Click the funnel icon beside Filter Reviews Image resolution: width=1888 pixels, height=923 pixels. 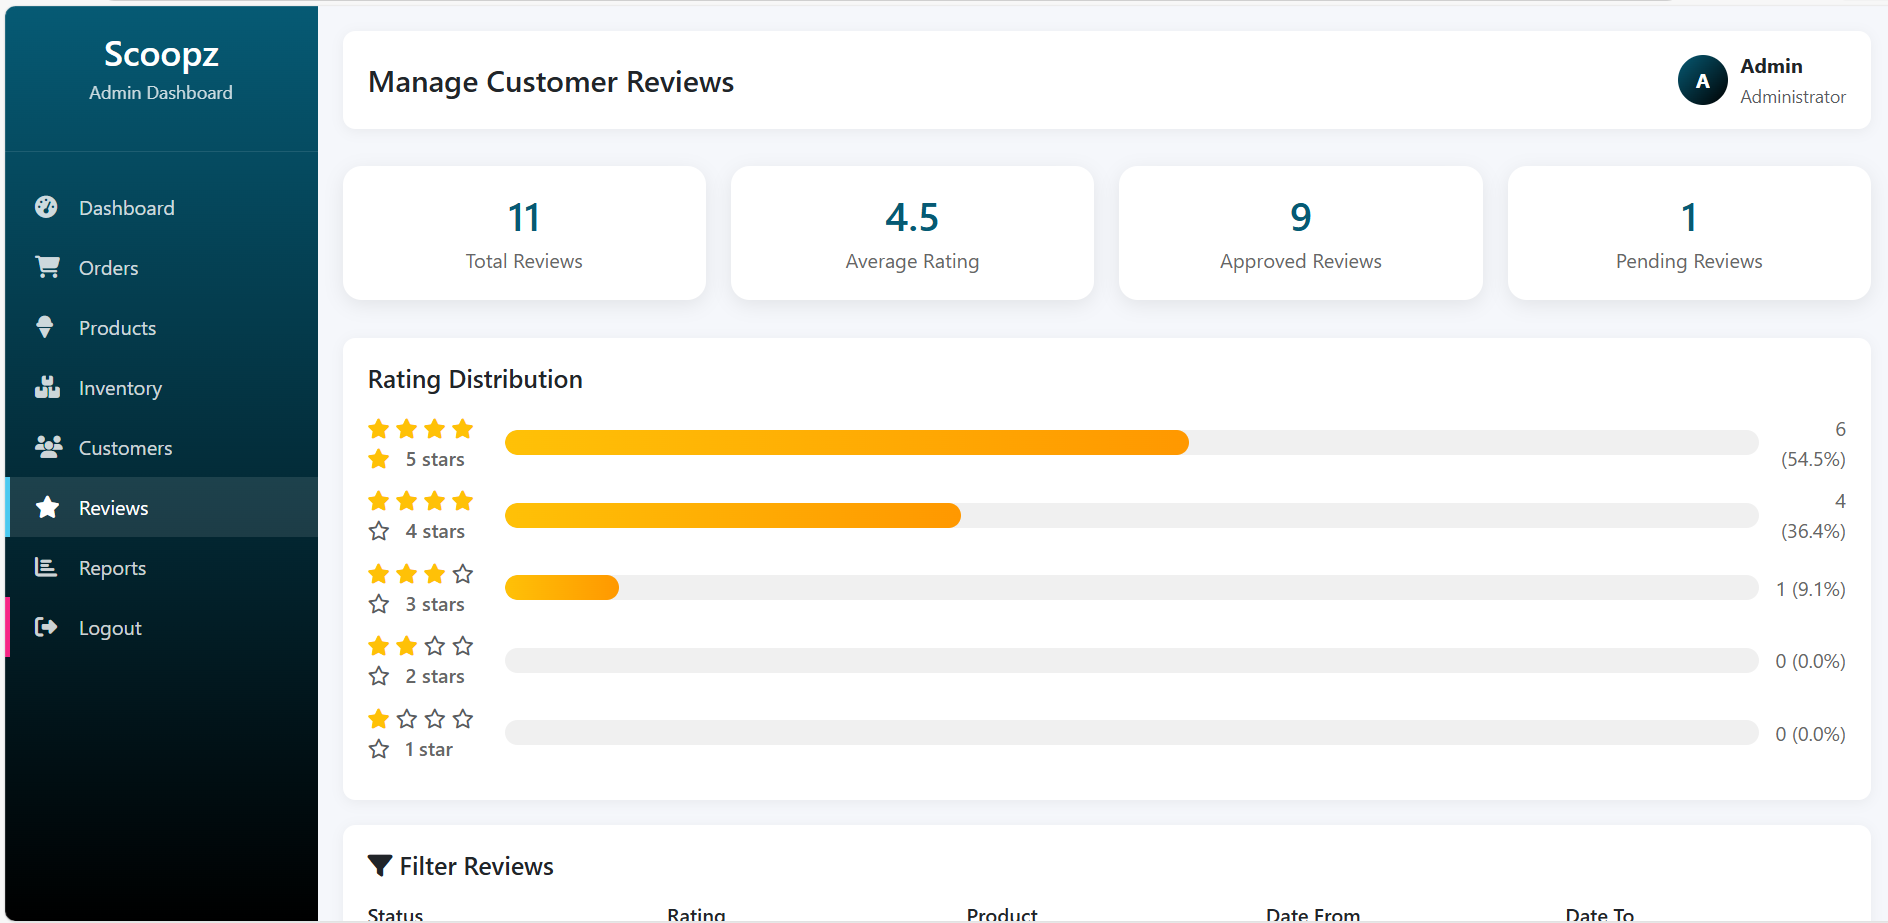coord(380,866)
